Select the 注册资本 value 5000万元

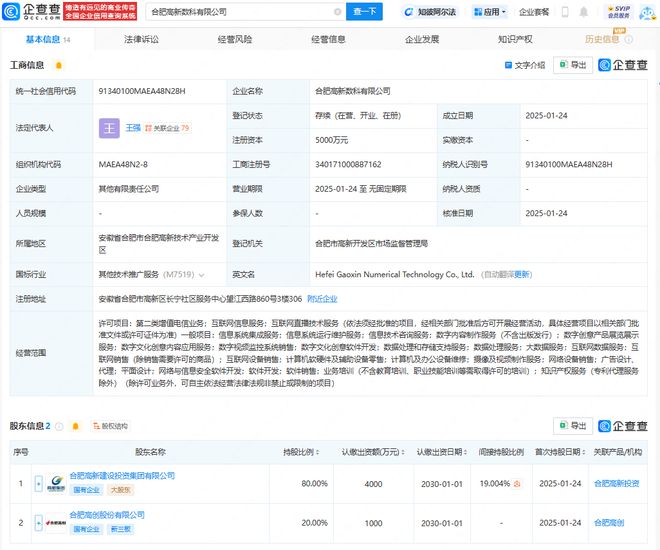pos(331,140)
